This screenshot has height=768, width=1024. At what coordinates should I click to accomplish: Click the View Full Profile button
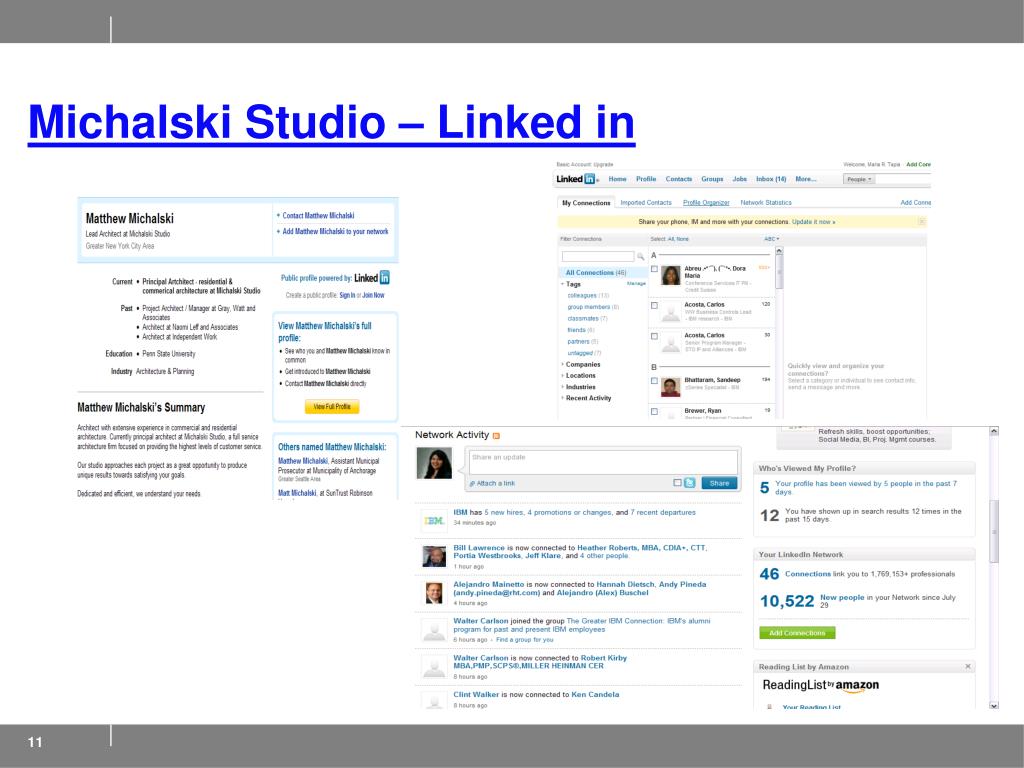[x=332, y=406]
